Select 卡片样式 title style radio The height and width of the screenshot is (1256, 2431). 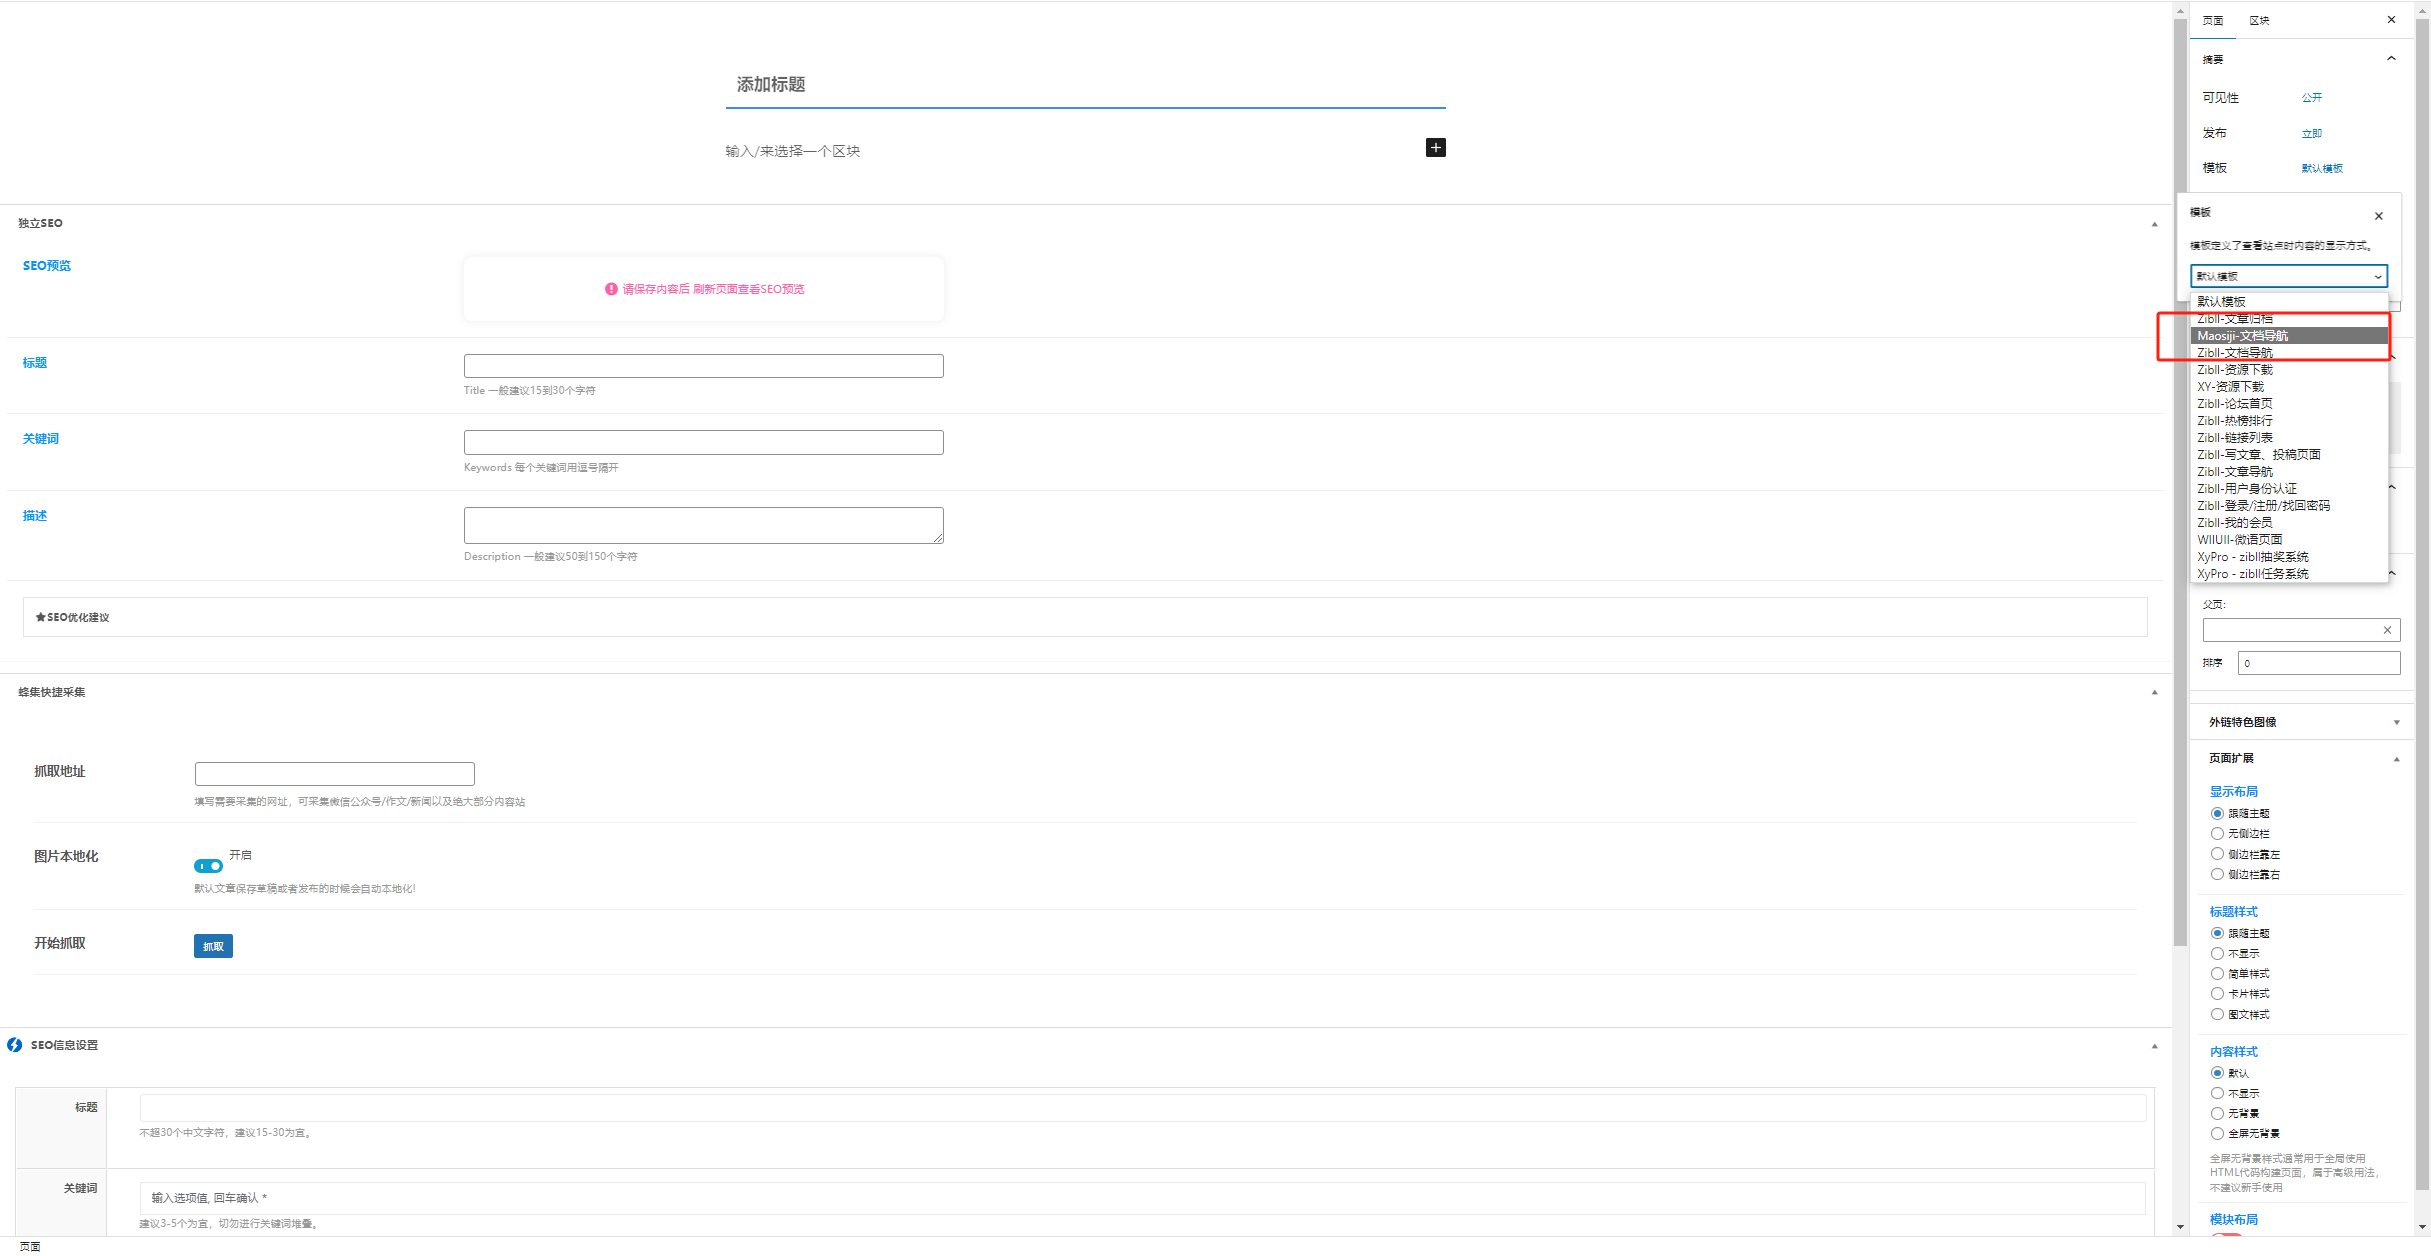pos(2217,994)
